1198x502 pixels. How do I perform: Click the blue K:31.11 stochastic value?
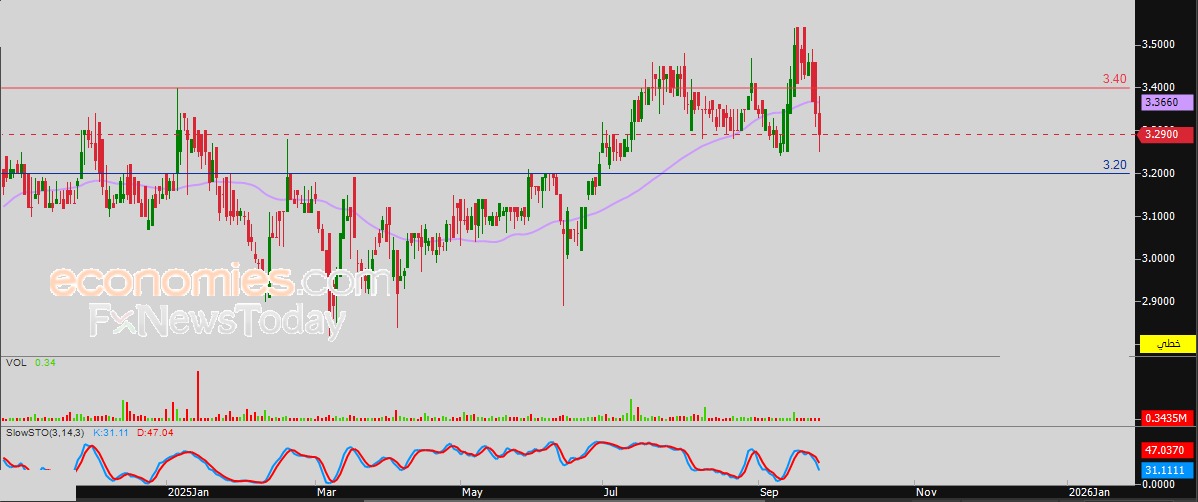[111, 432]
